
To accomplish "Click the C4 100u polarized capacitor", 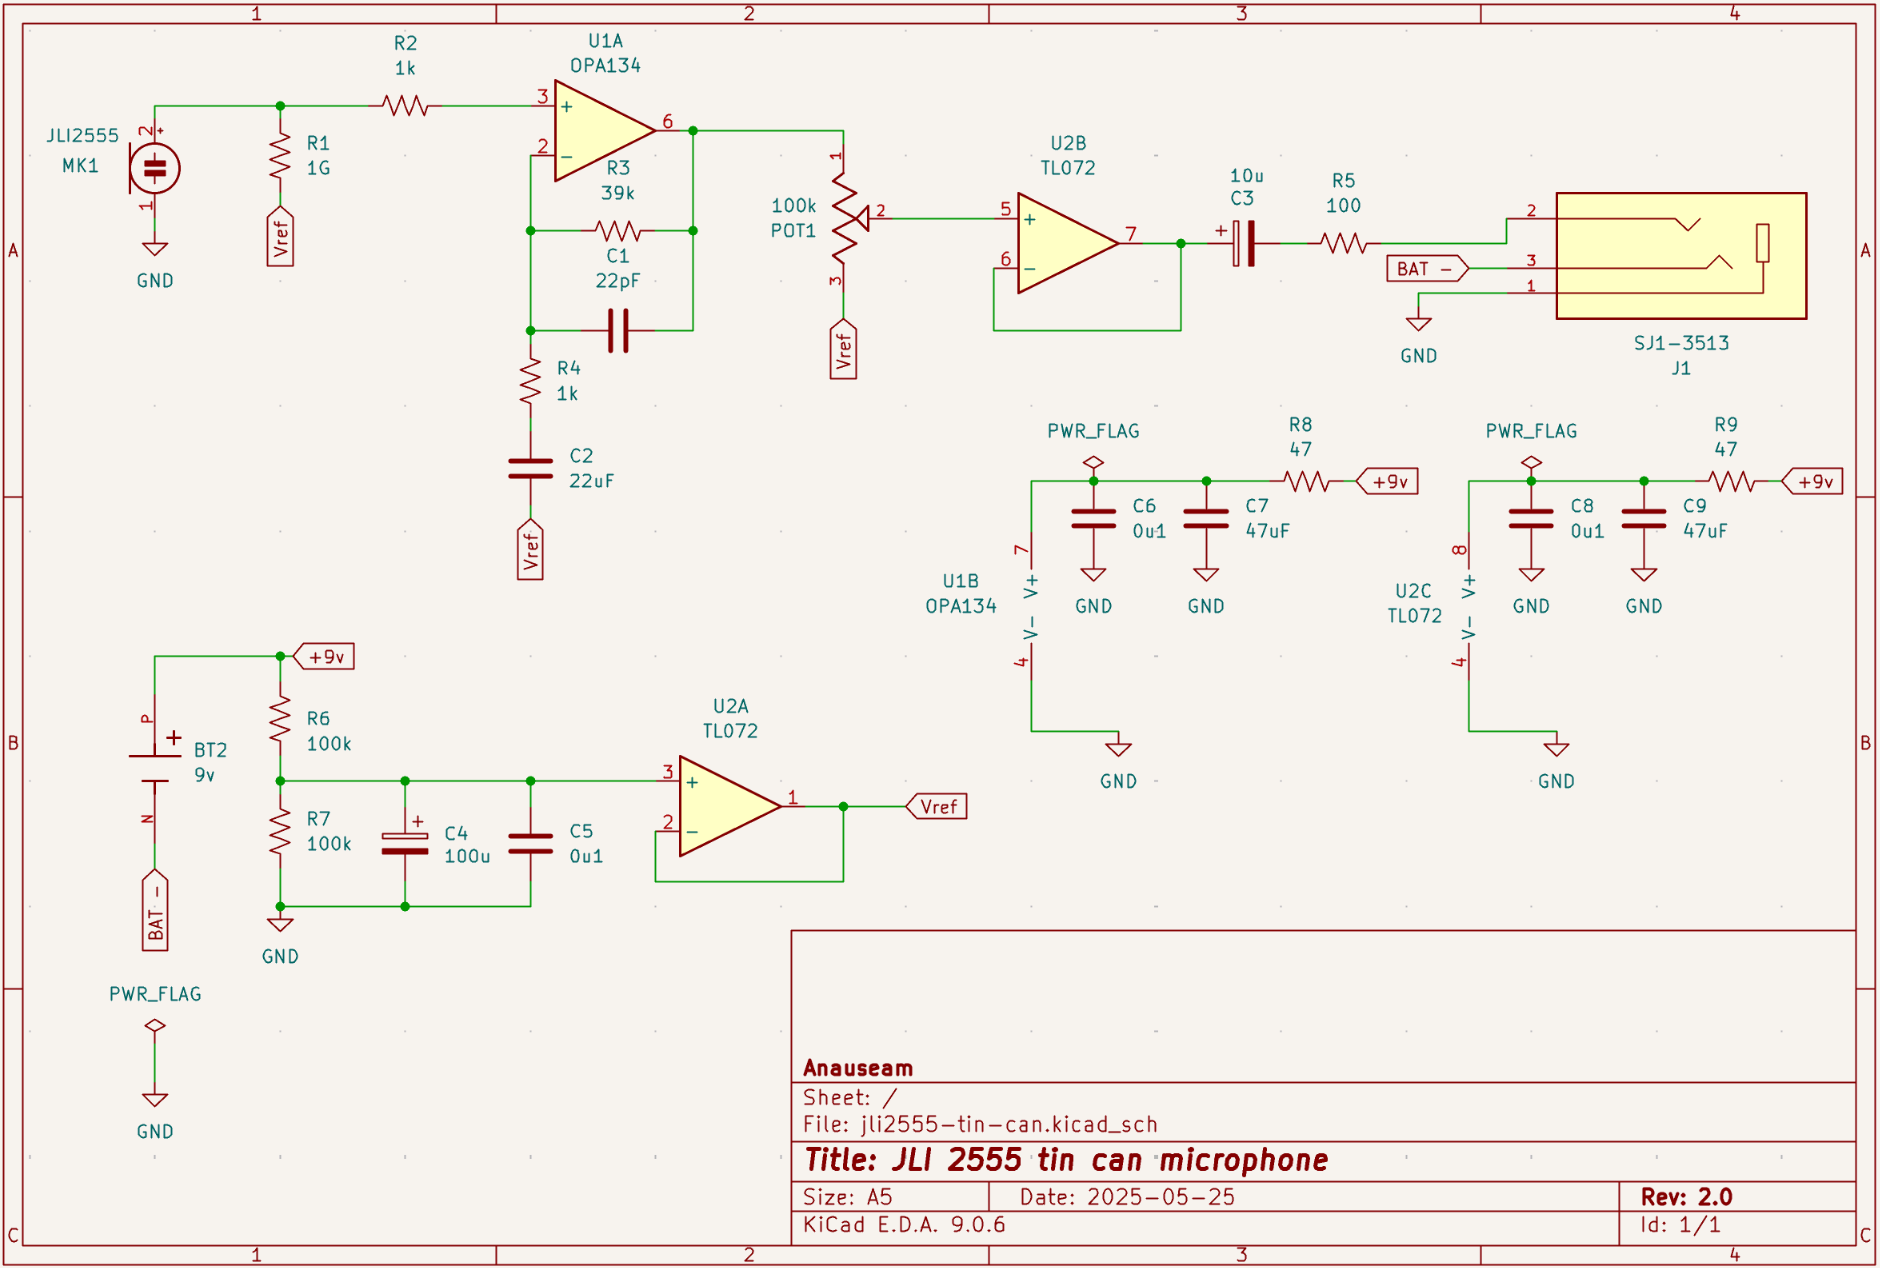I will pyautogui.click(x=405, y=843).
